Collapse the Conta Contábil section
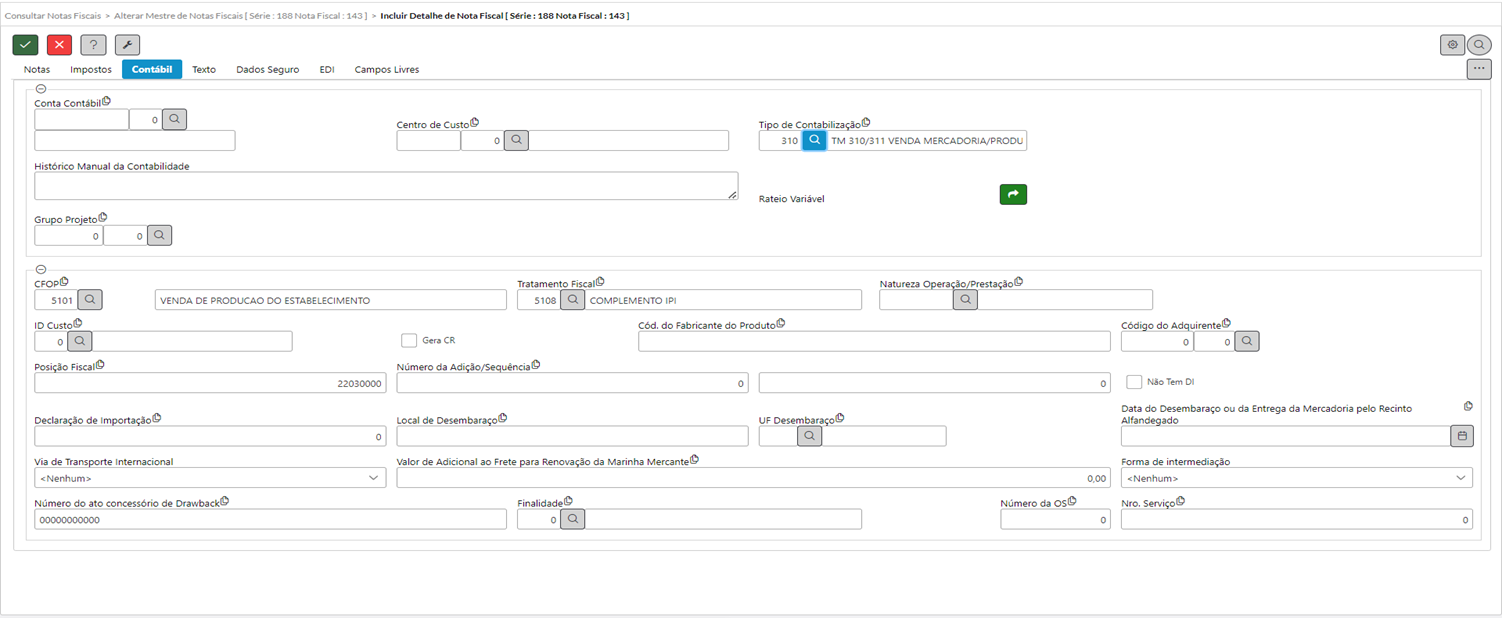The image size is (1502, 618). click(41, 89)
